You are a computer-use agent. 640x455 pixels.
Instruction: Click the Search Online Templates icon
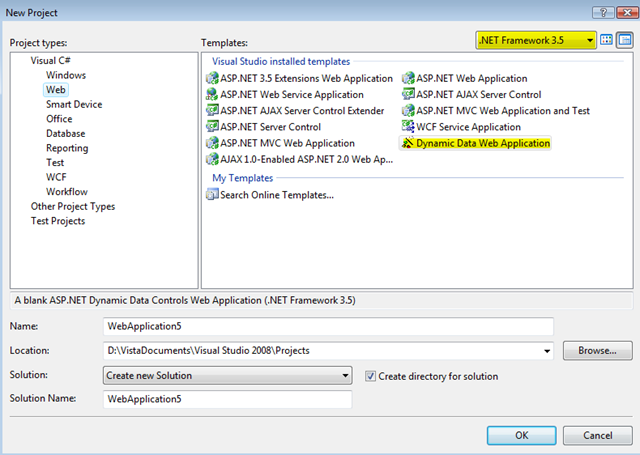pos(212,195)
